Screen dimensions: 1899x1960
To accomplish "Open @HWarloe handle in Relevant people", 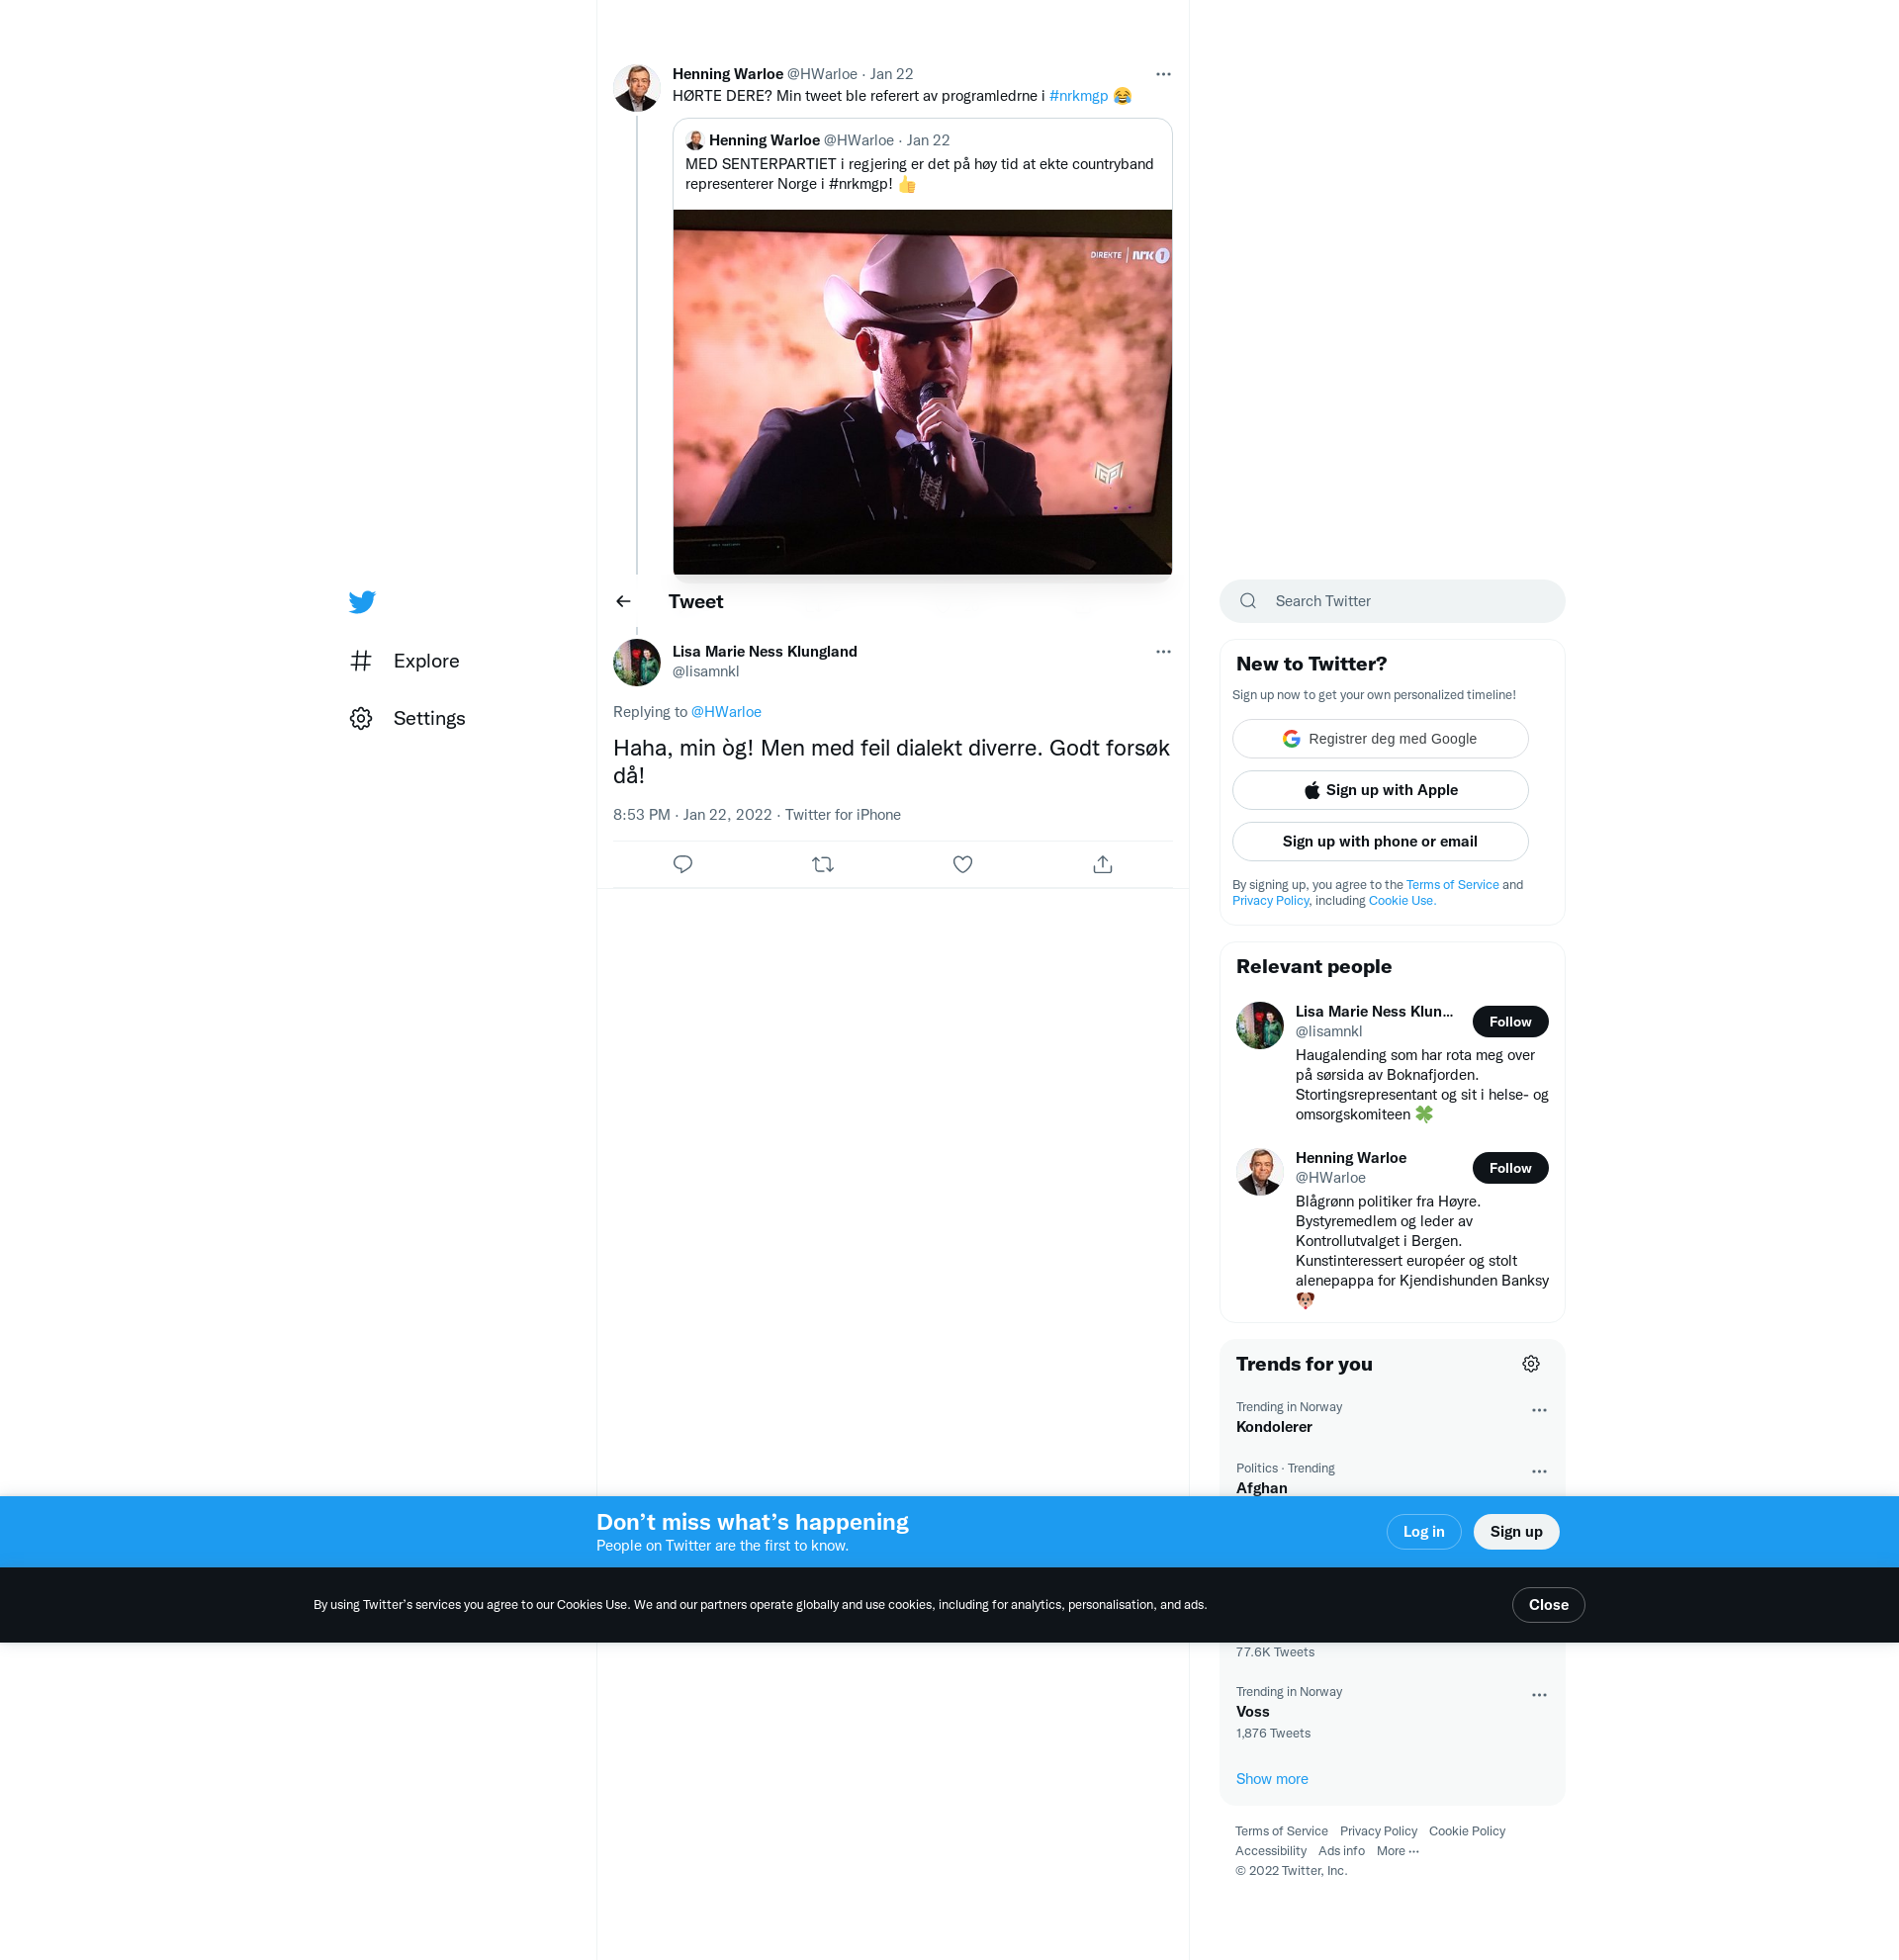I will (1330, 1178).
